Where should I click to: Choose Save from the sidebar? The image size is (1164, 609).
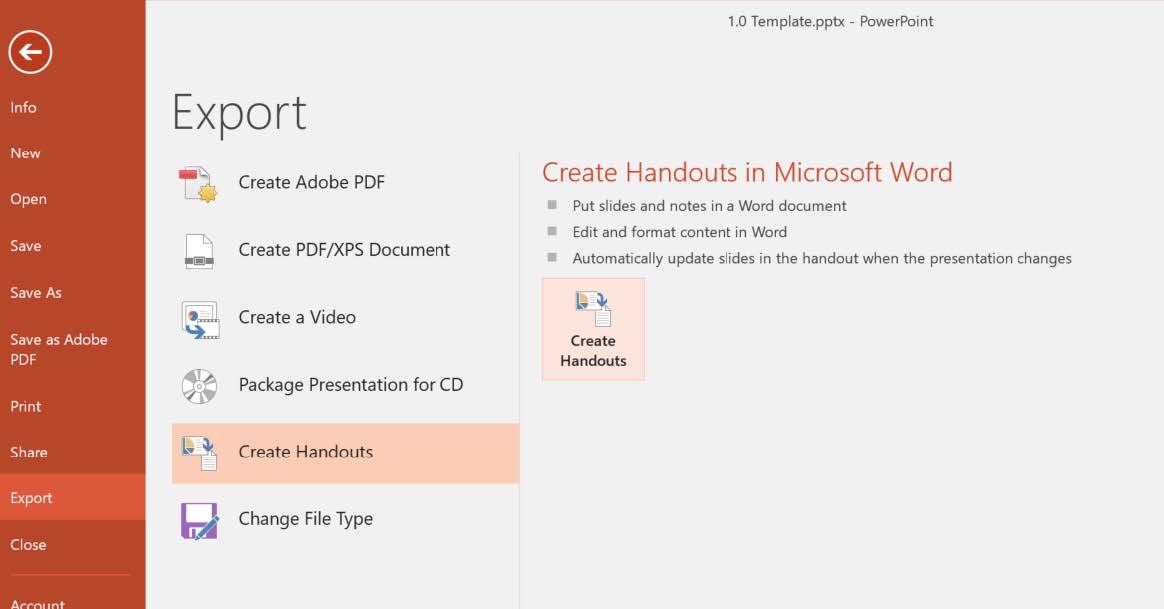[26, 246]
